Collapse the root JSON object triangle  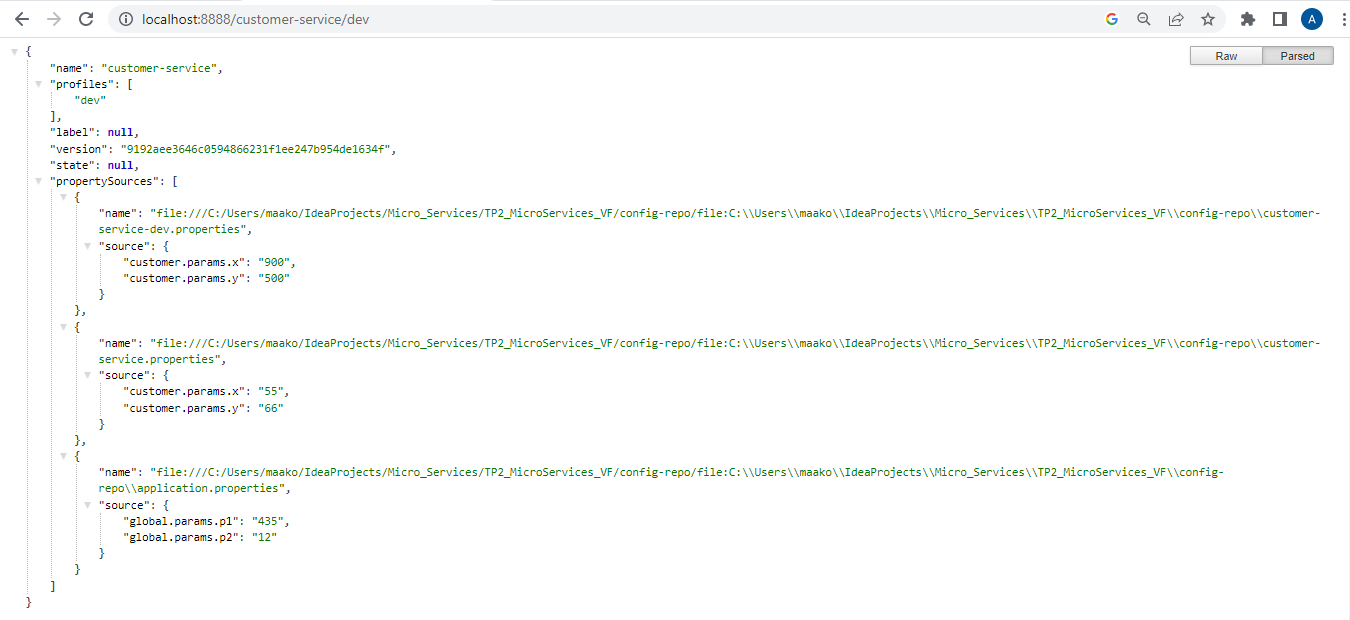(x=14, y=50)
